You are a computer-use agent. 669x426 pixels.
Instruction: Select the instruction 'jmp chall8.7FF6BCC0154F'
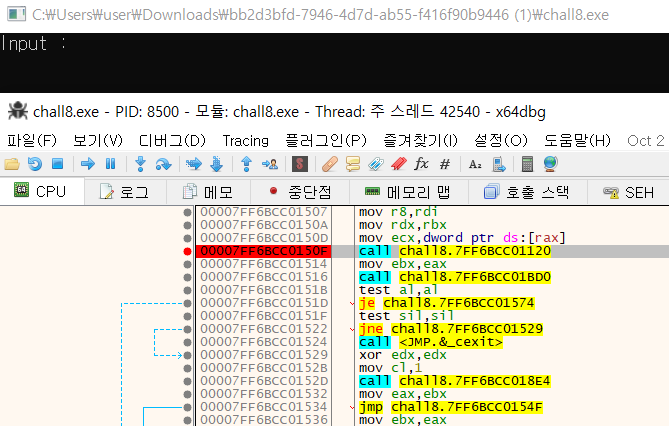click(x=451, y=407)
